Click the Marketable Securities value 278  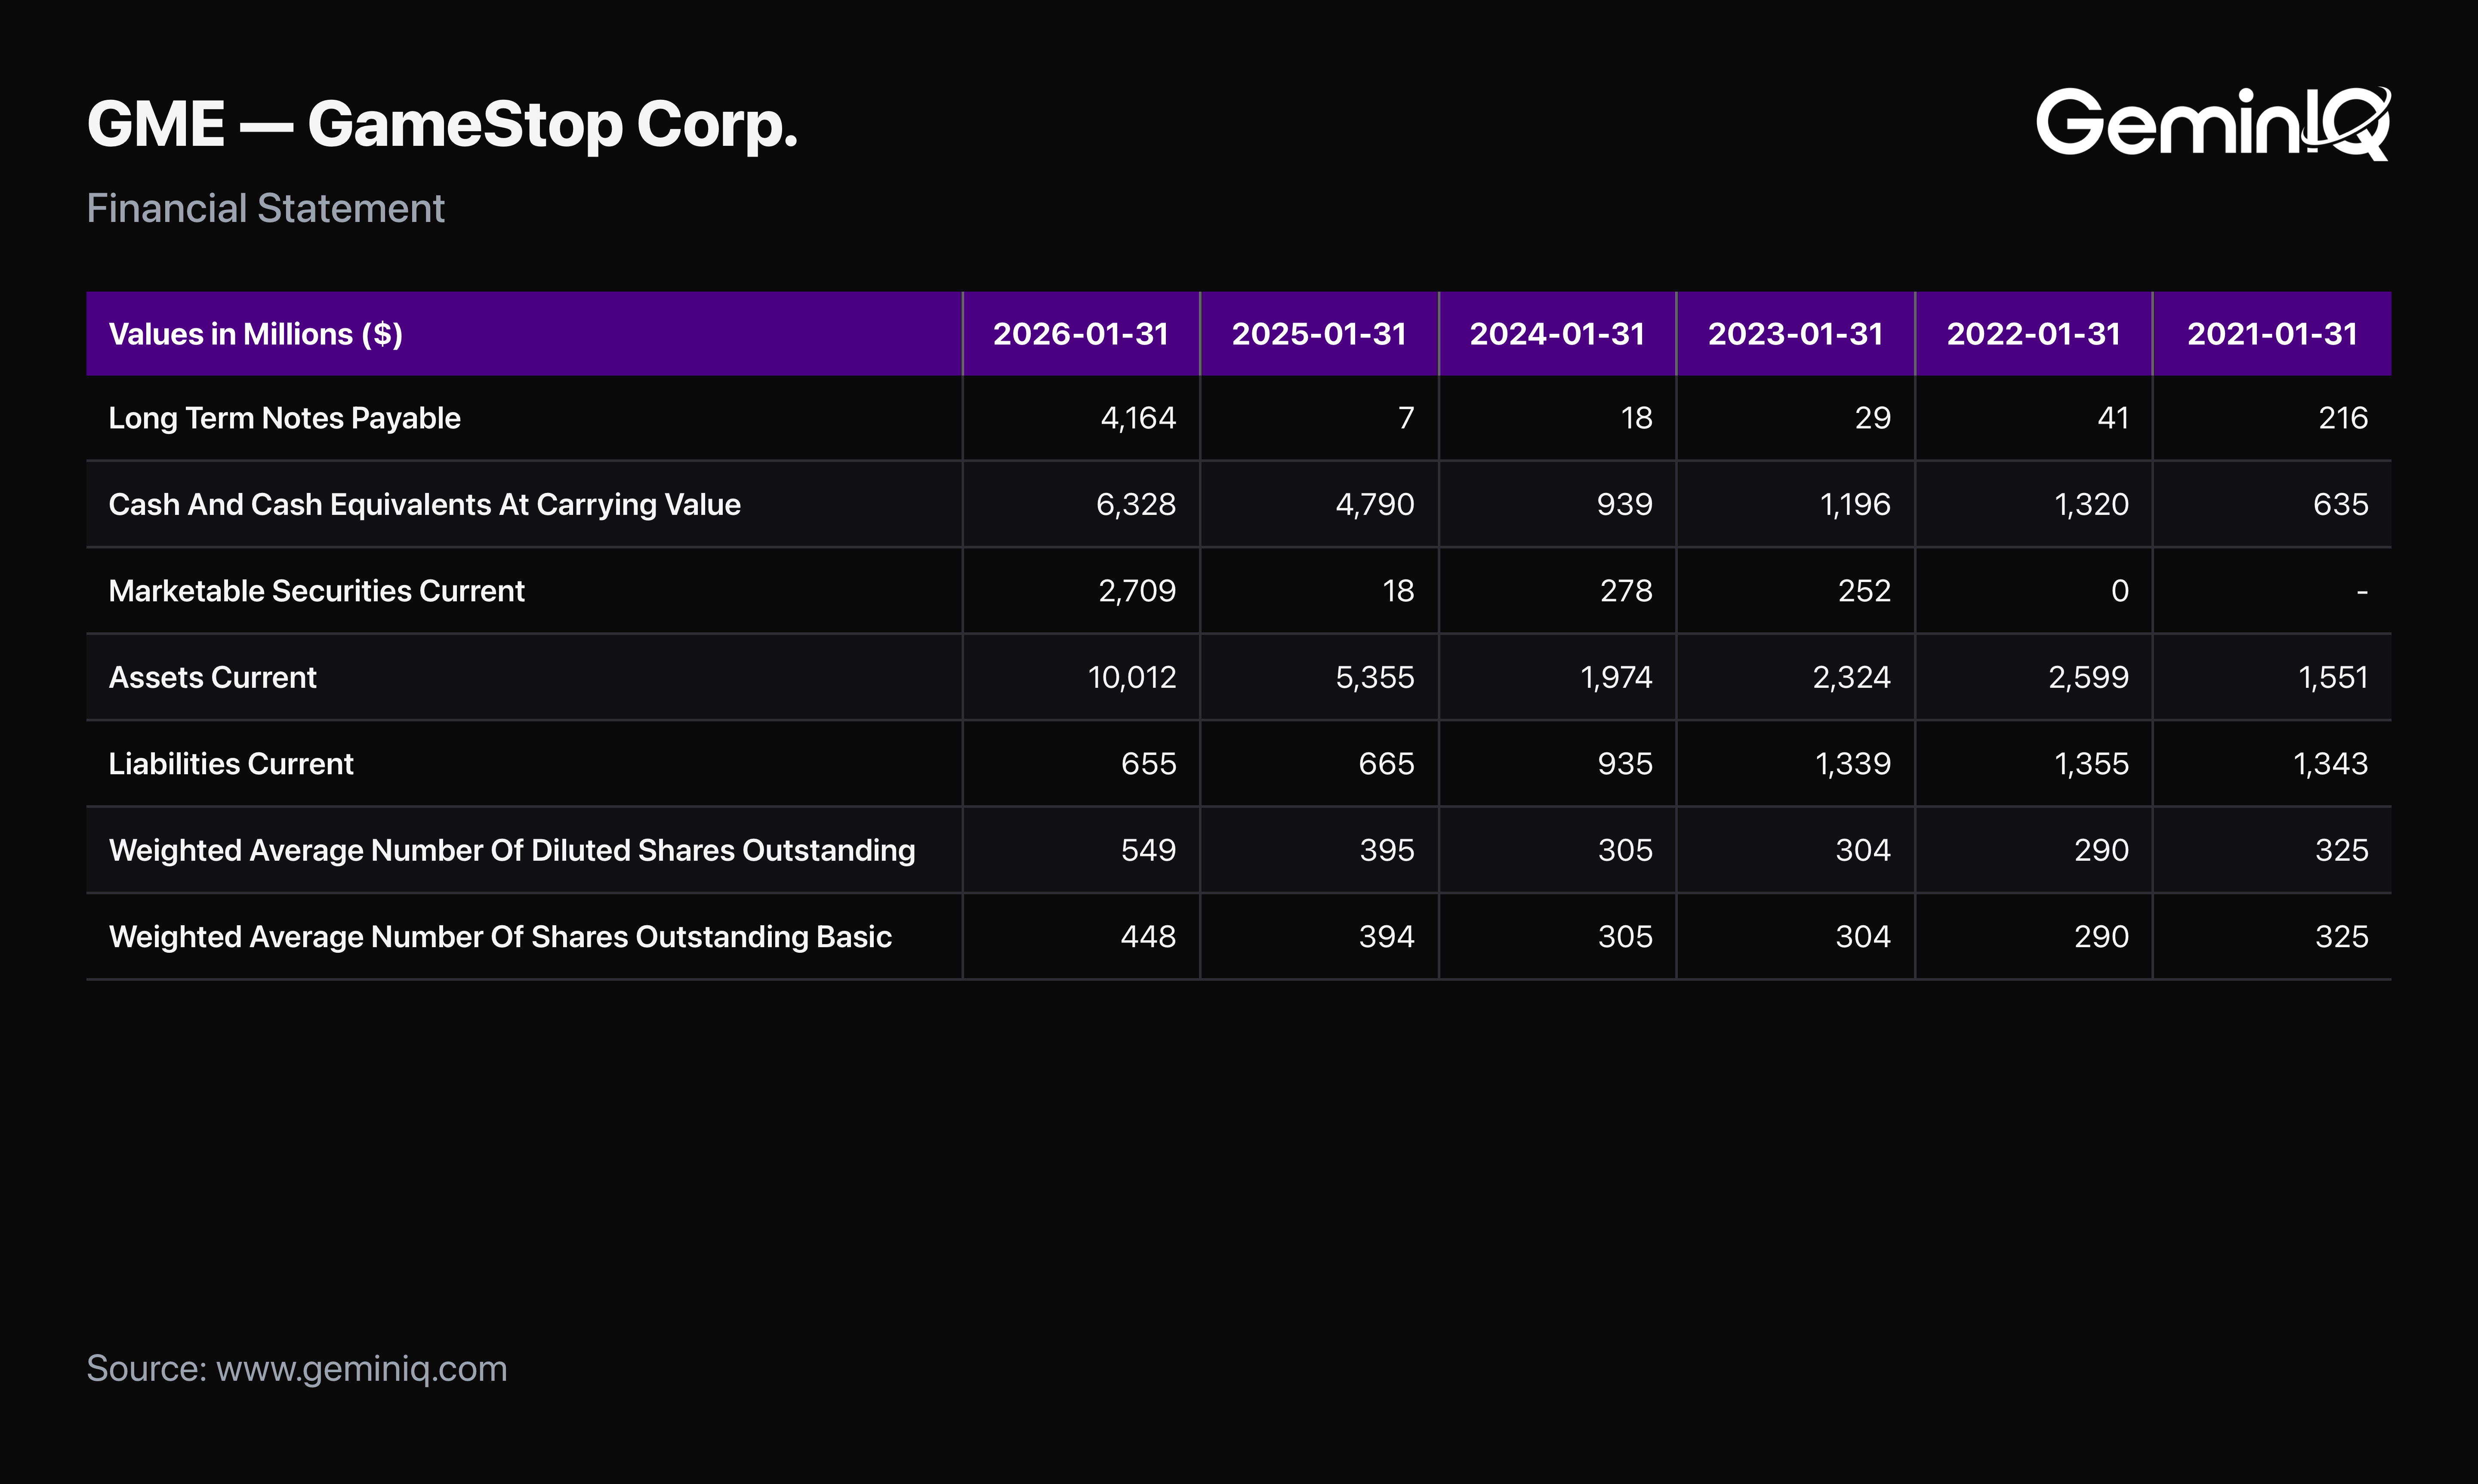point(1626,591)
